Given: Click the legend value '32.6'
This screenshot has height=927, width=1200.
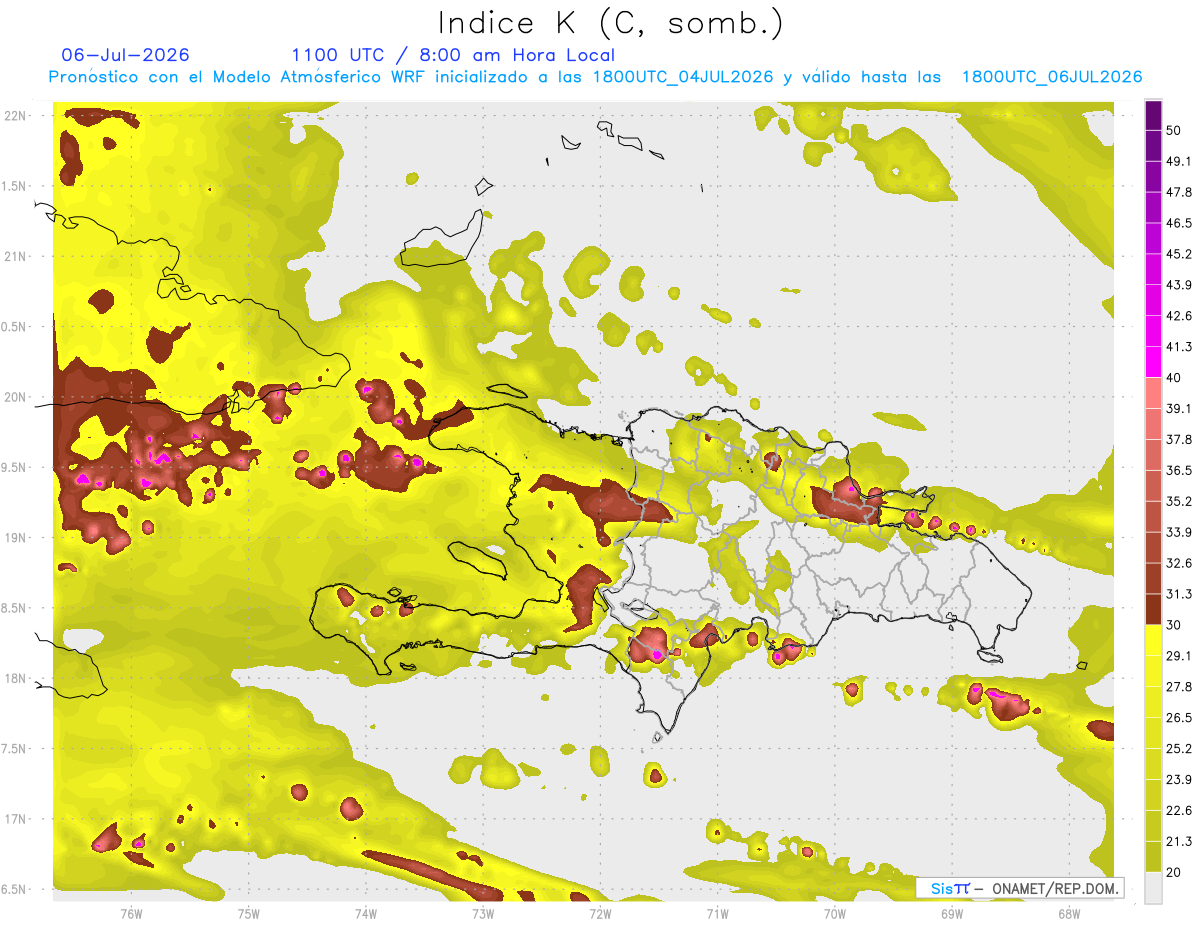Looking at the screenshot, I should (1179, 563).
